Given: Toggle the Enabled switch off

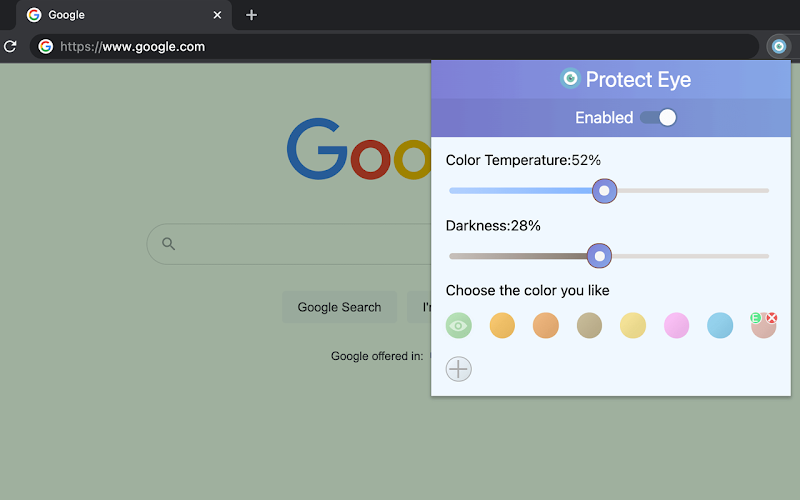Looking at the screenshot, I should point(659,118).
